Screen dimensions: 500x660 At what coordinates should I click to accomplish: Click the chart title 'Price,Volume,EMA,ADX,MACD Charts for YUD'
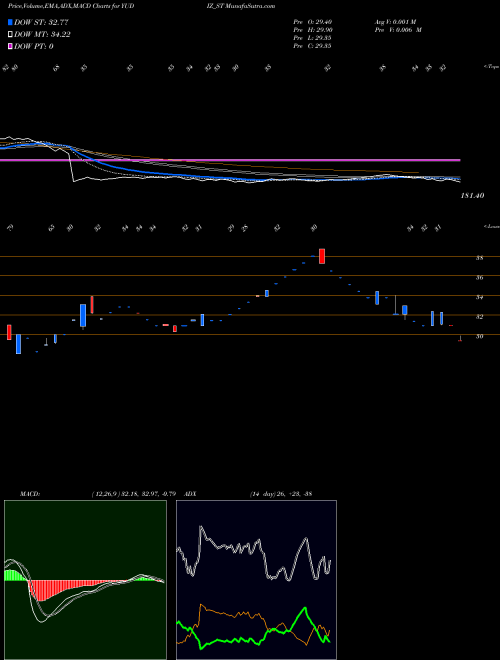point(71,6)
